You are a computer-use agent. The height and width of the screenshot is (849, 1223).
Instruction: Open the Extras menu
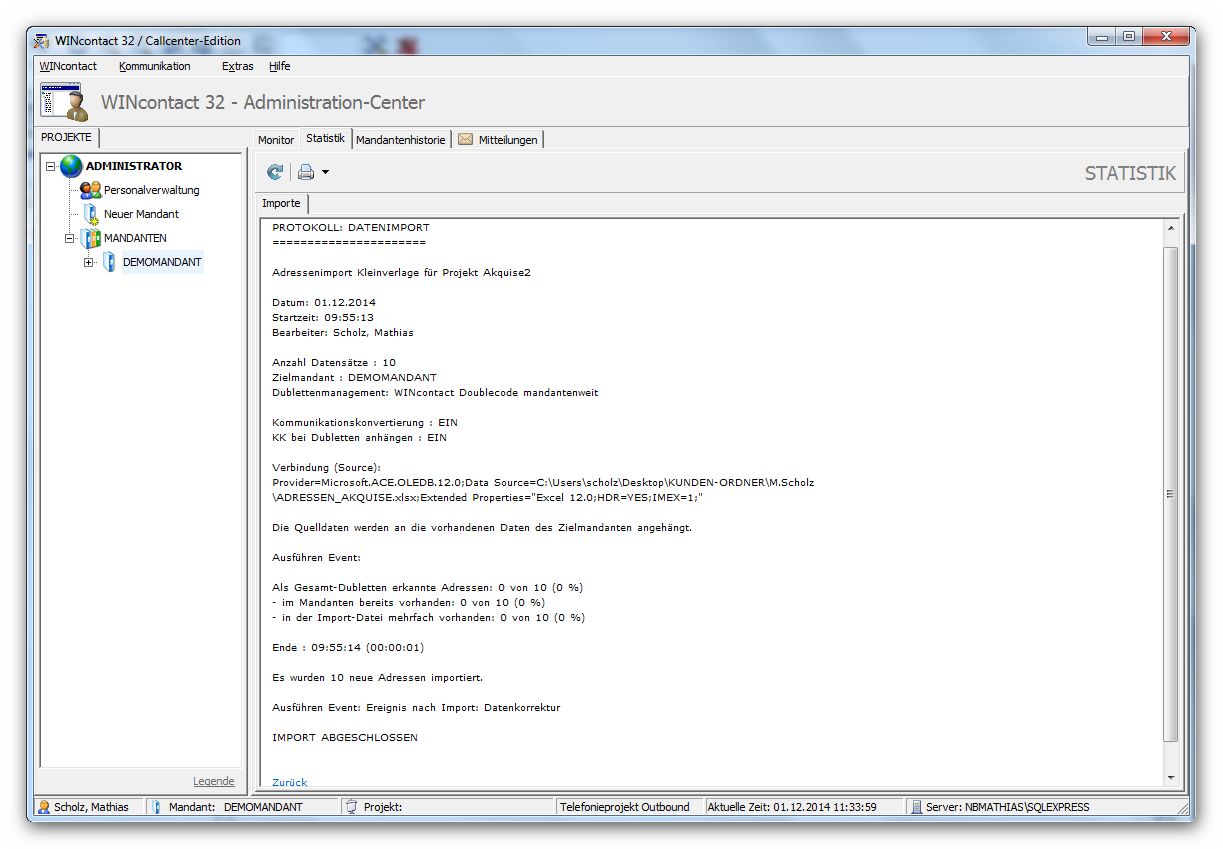point(237,66)
